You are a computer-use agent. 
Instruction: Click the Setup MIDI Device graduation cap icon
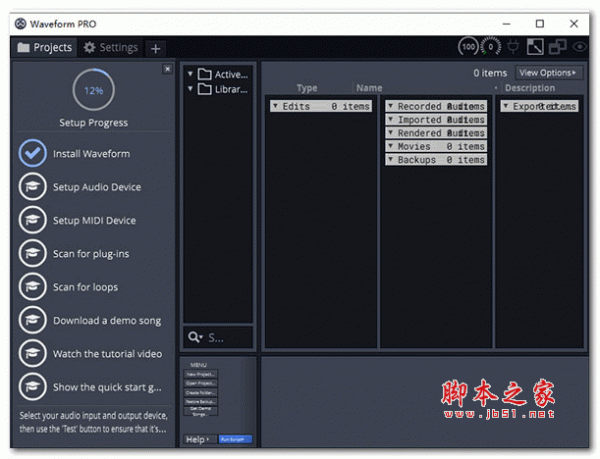tap(33, 220)
